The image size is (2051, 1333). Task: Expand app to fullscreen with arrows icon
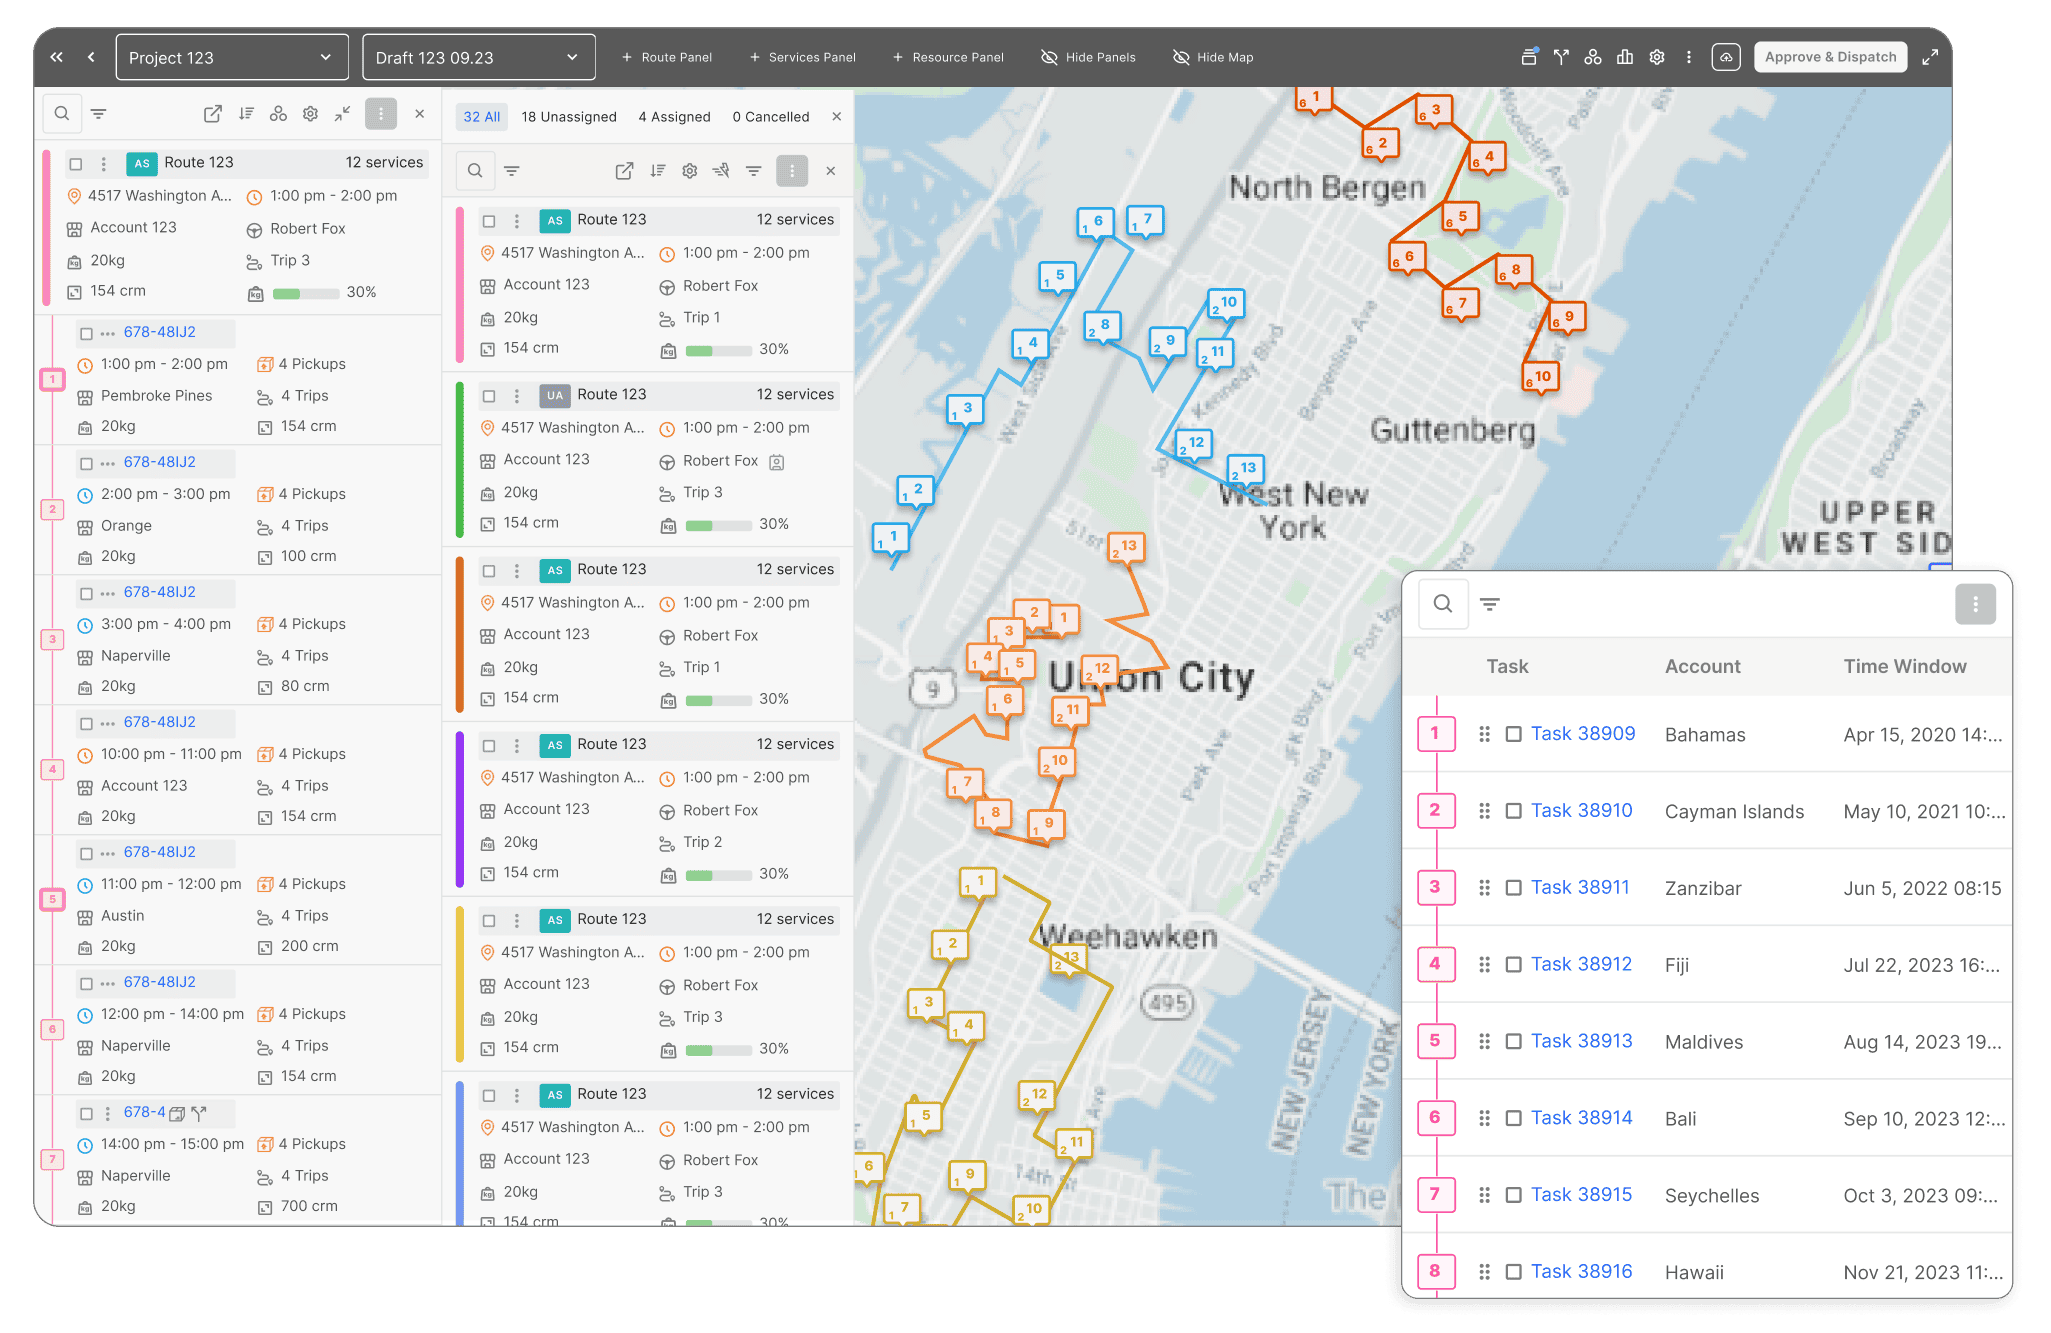[1930, 57]
